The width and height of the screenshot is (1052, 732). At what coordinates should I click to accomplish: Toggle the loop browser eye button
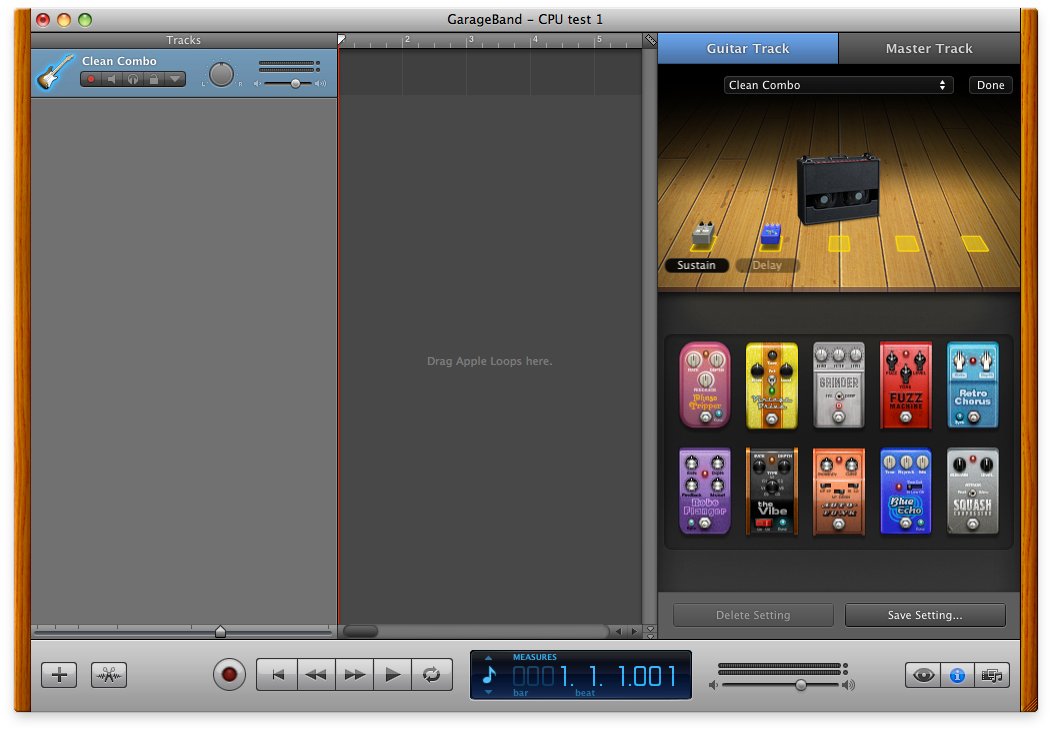tap(923, 675)
